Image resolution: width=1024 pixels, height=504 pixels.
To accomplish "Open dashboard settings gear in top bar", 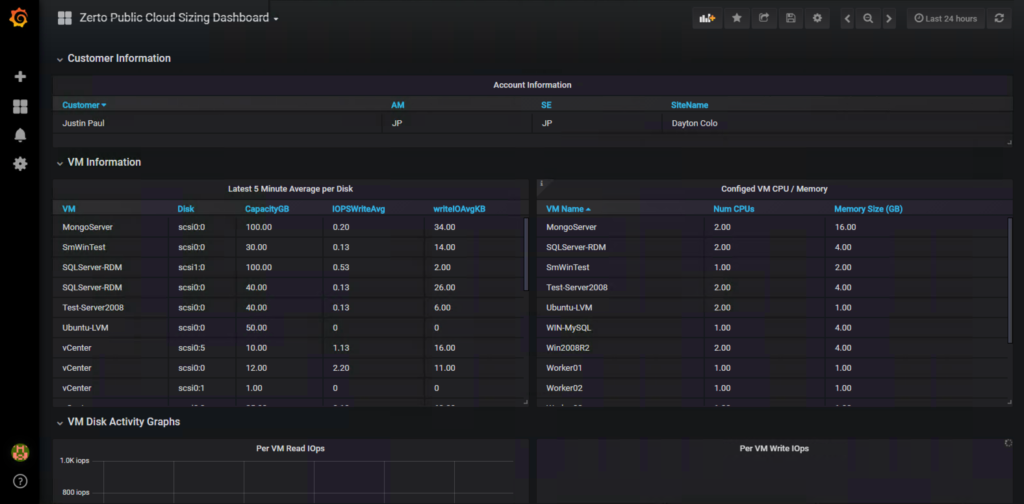I will click(817, 18).
